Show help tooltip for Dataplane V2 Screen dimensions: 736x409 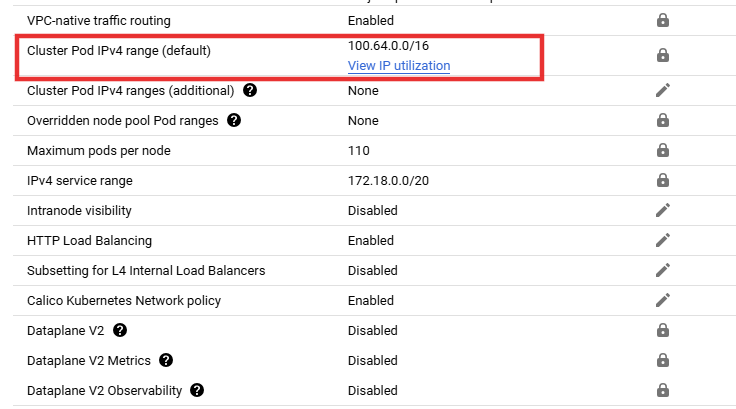pos(120,330)
